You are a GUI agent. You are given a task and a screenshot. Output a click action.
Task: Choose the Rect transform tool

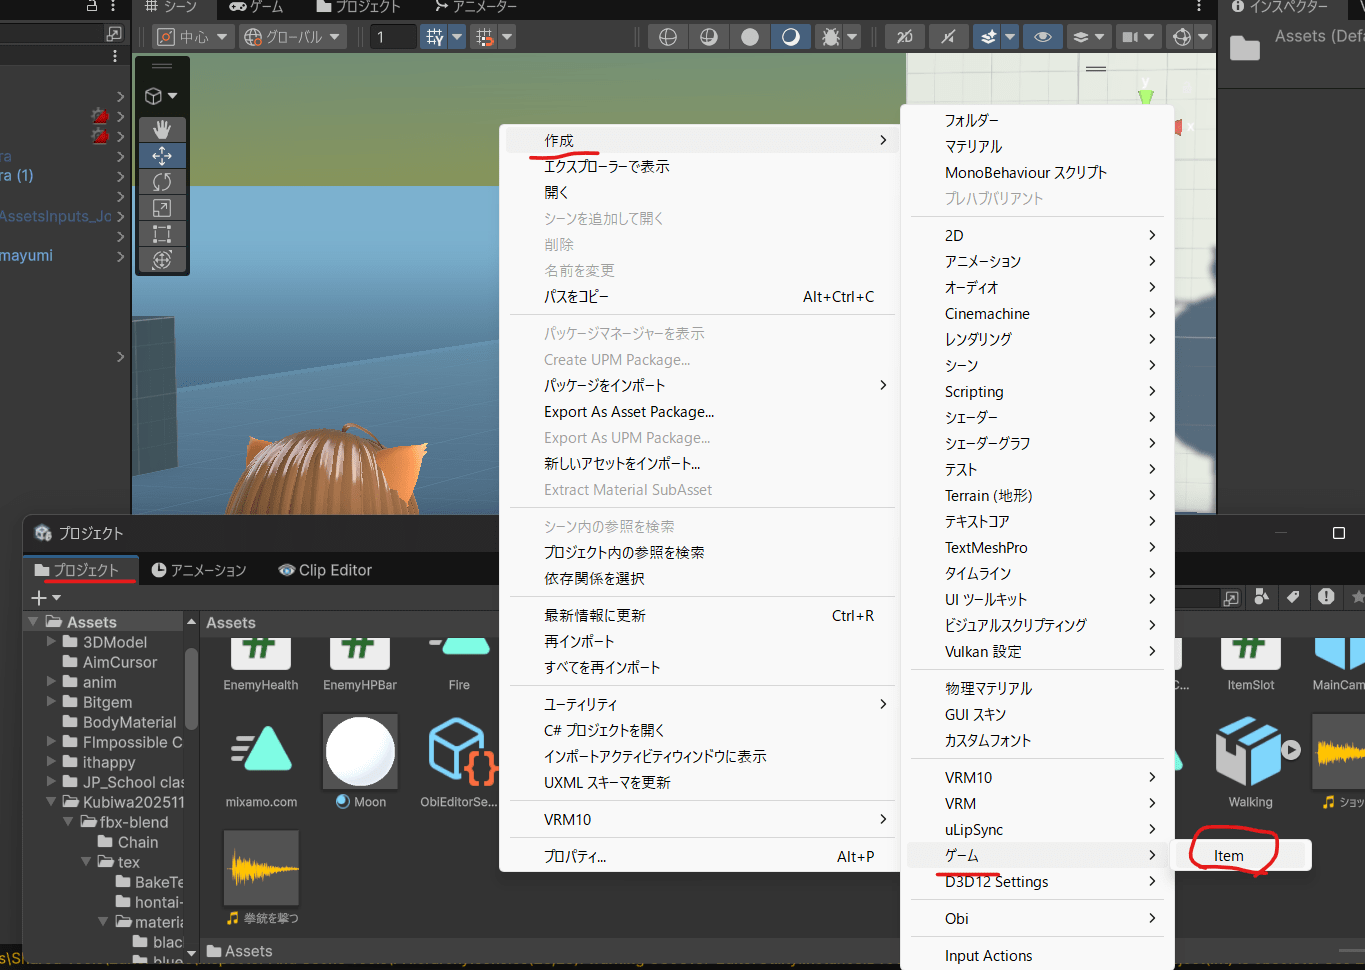click(x=162, y=234)
